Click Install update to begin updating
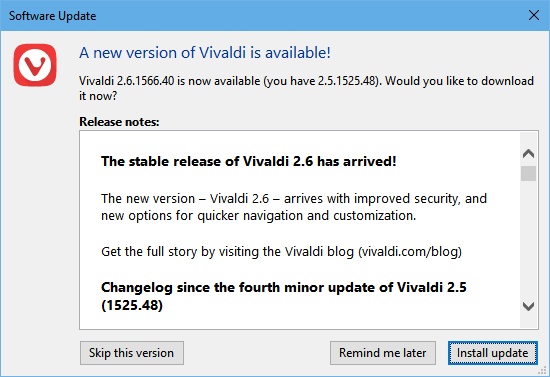 pos(492,353)
